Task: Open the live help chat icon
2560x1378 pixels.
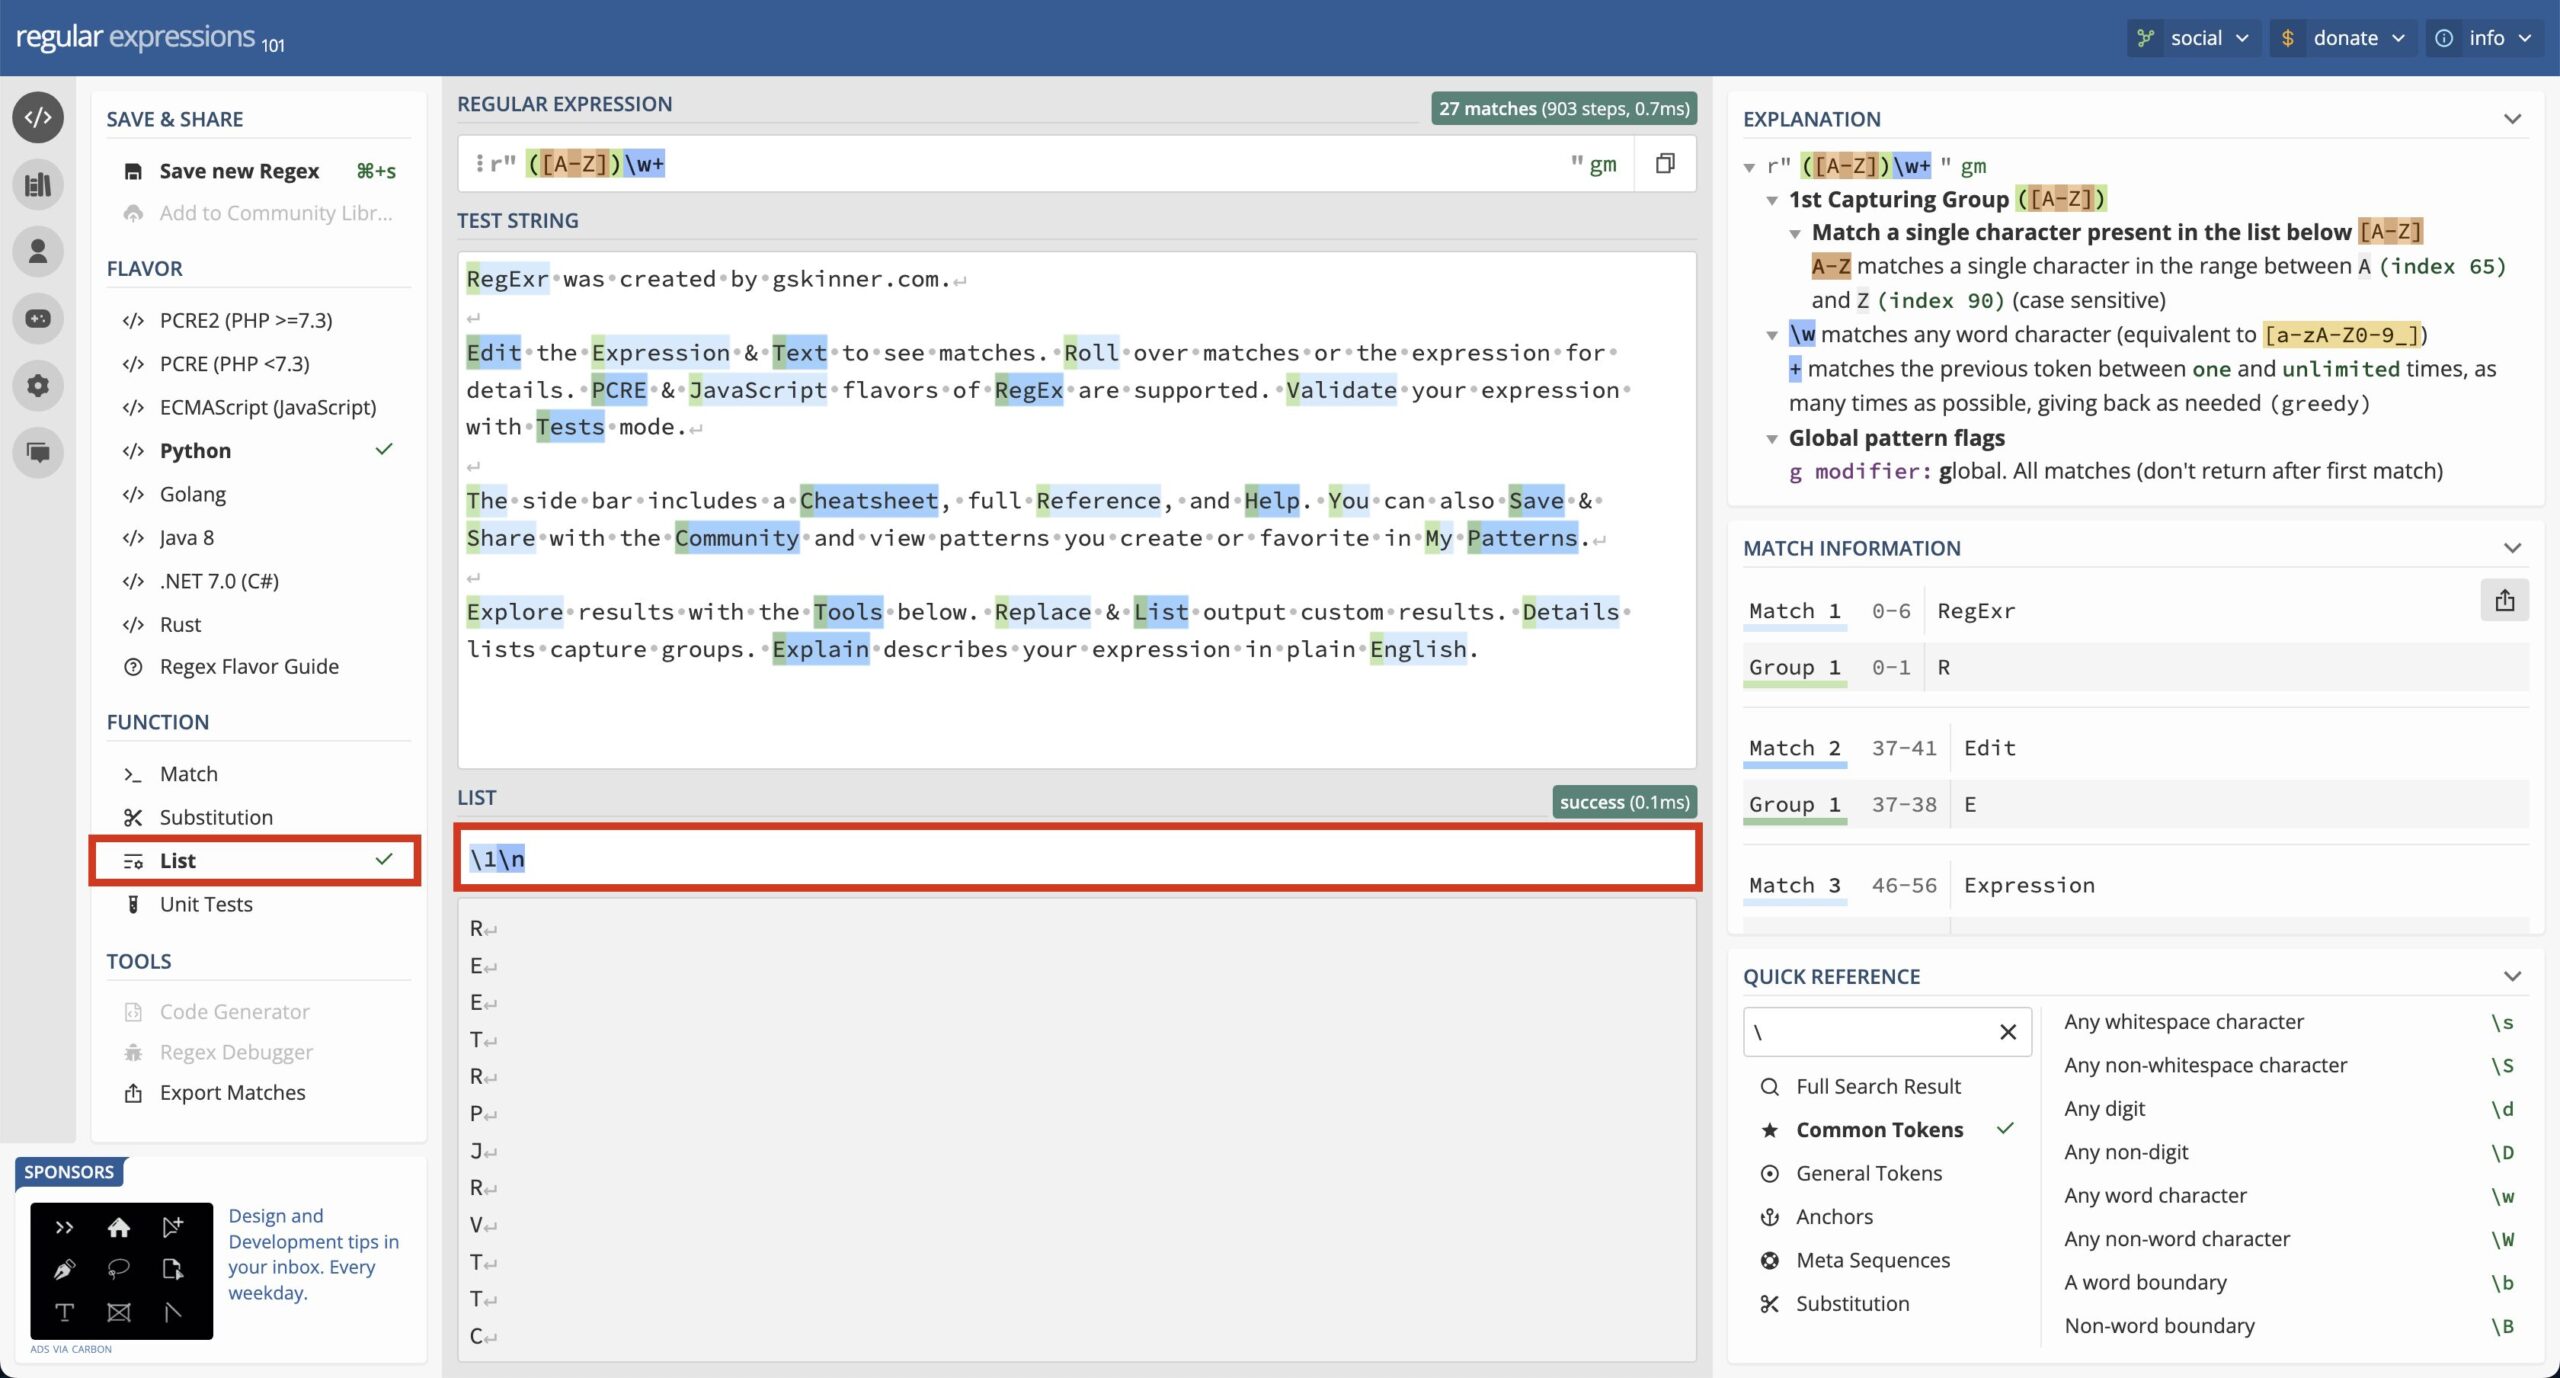Action: click(x=38, y=452)
